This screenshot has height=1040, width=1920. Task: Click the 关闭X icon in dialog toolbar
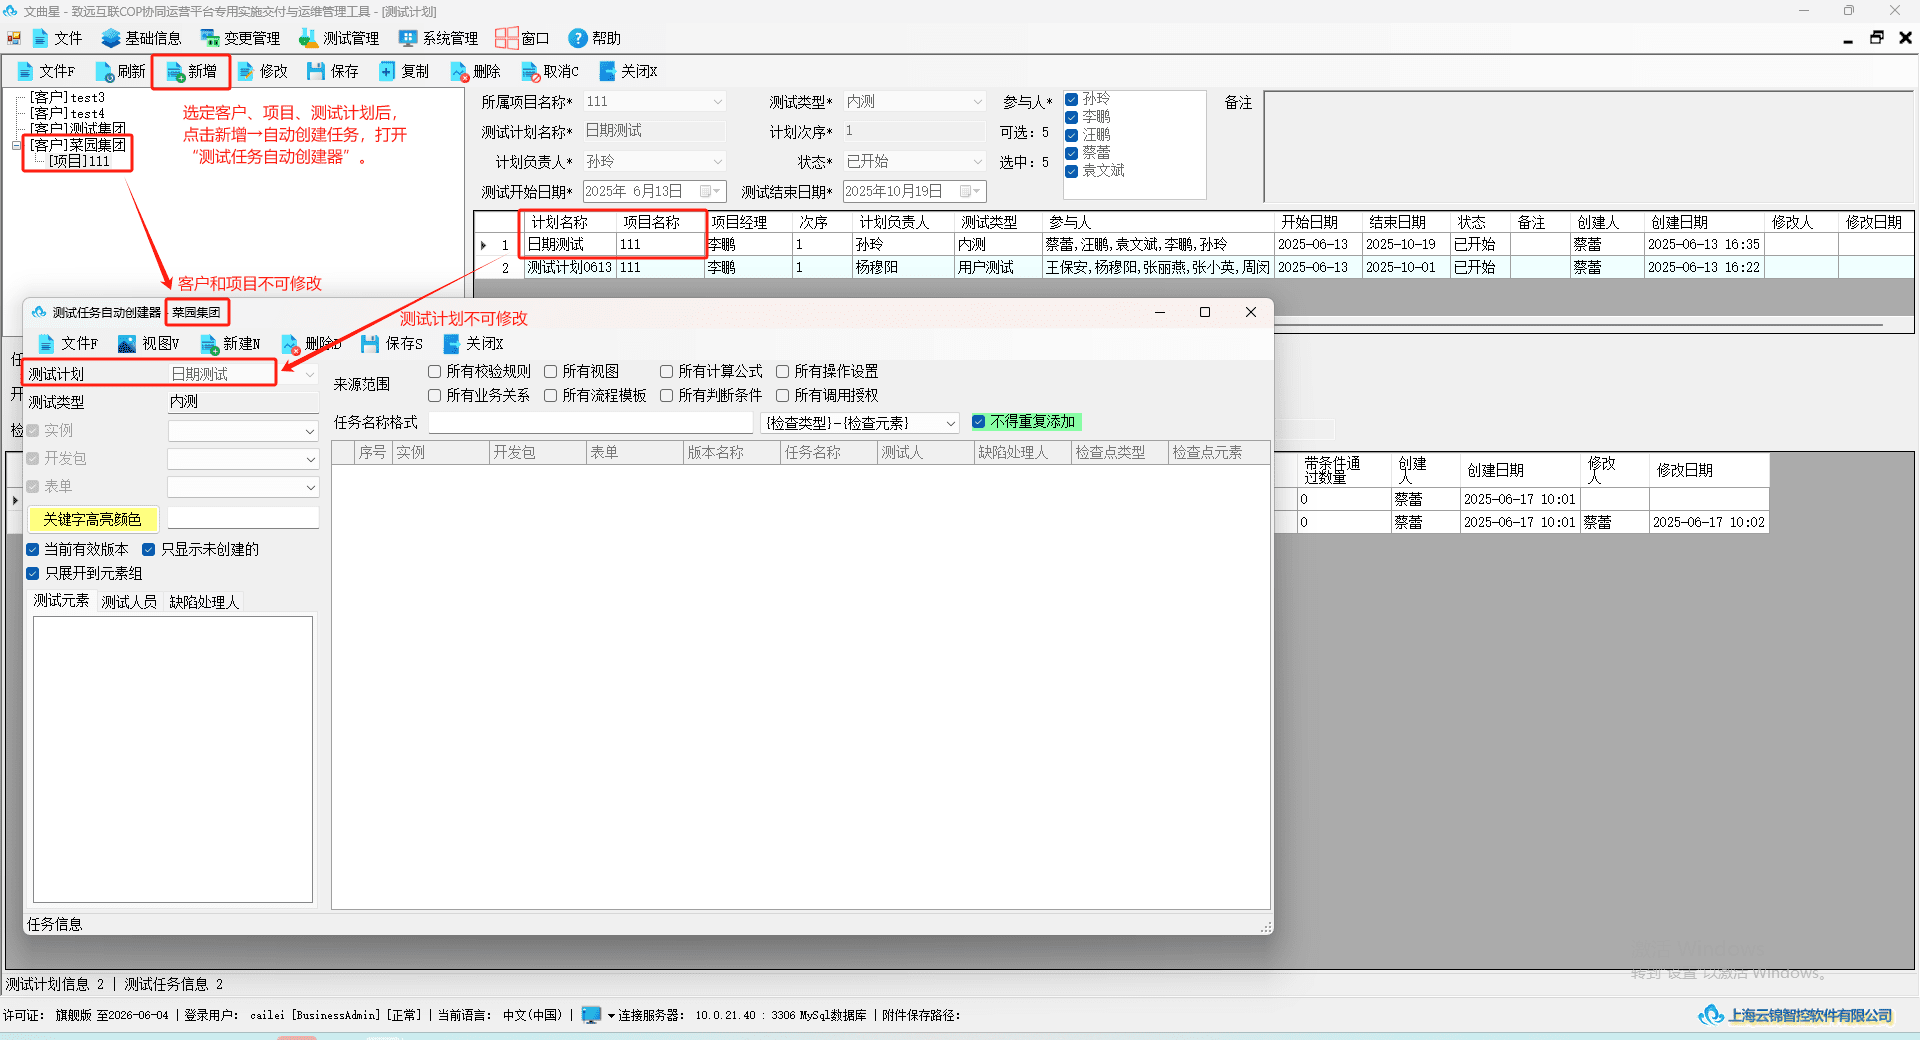(x=451, y=344)
